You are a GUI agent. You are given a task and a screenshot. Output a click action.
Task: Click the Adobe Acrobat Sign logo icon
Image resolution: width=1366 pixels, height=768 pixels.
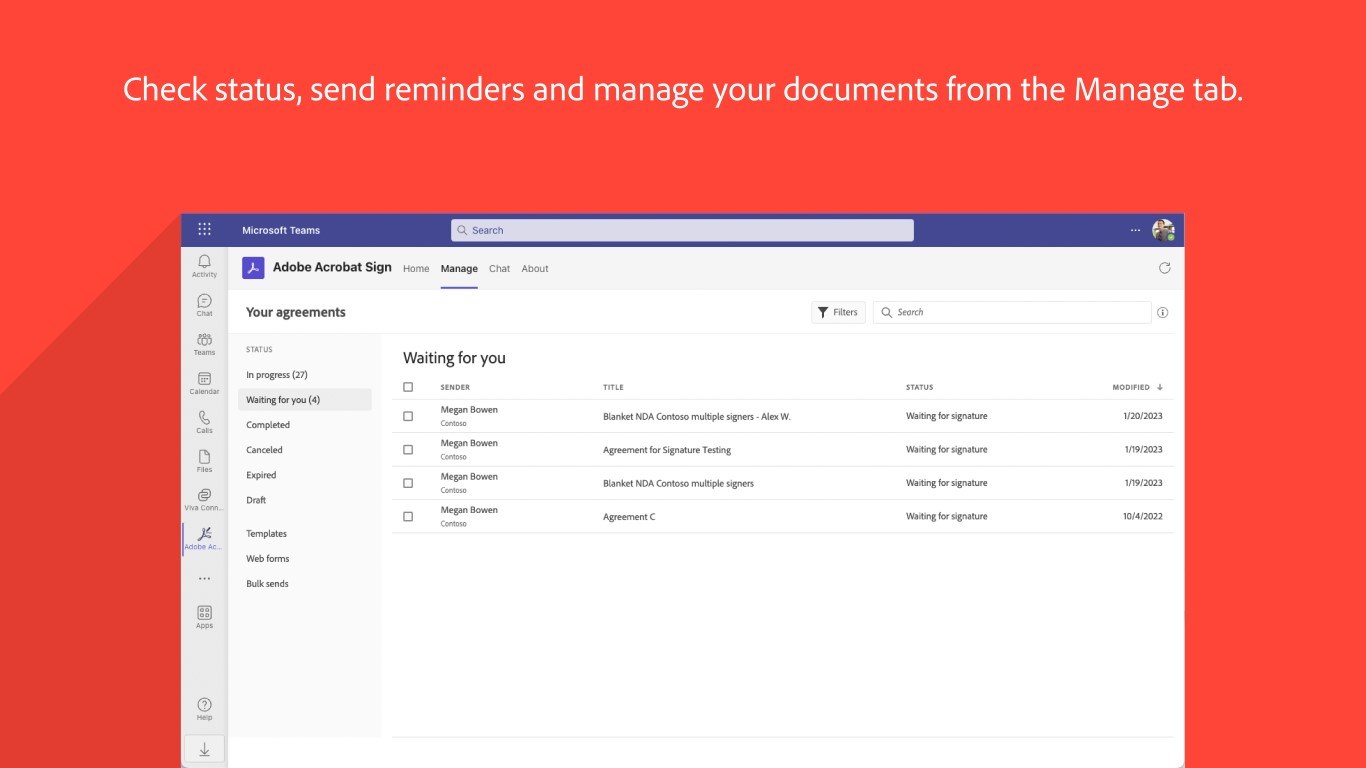click(253, 268)
